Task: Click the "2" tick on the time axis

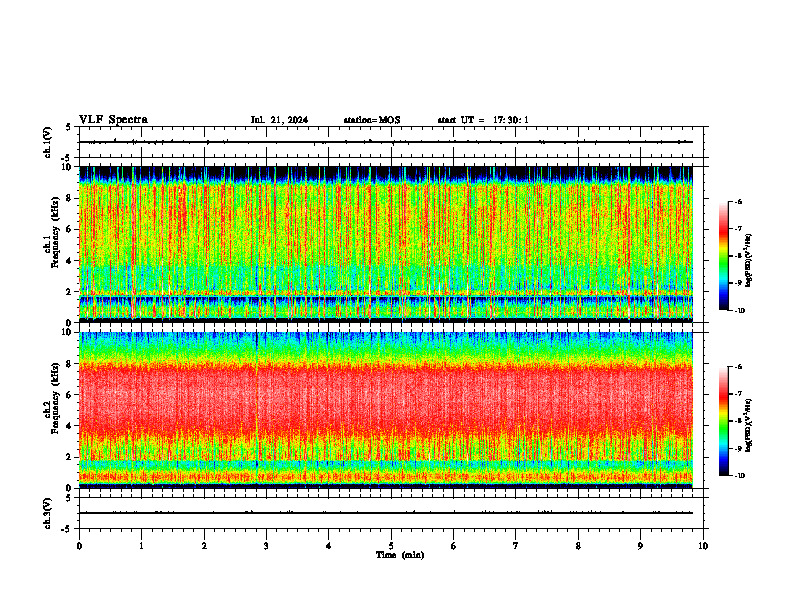Action: 204,546
